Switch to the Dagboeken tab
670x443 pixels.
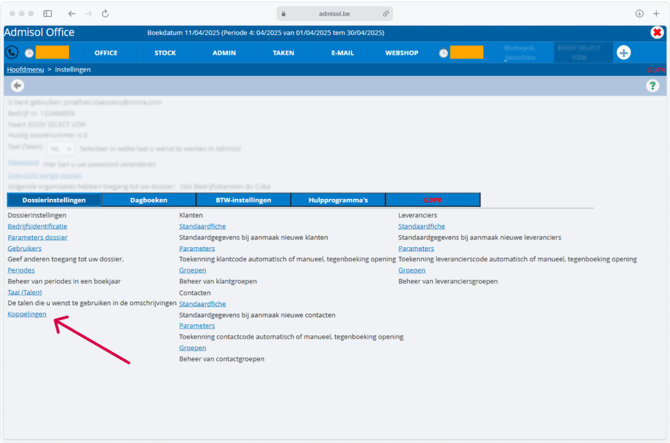click(x=149, y=200)
